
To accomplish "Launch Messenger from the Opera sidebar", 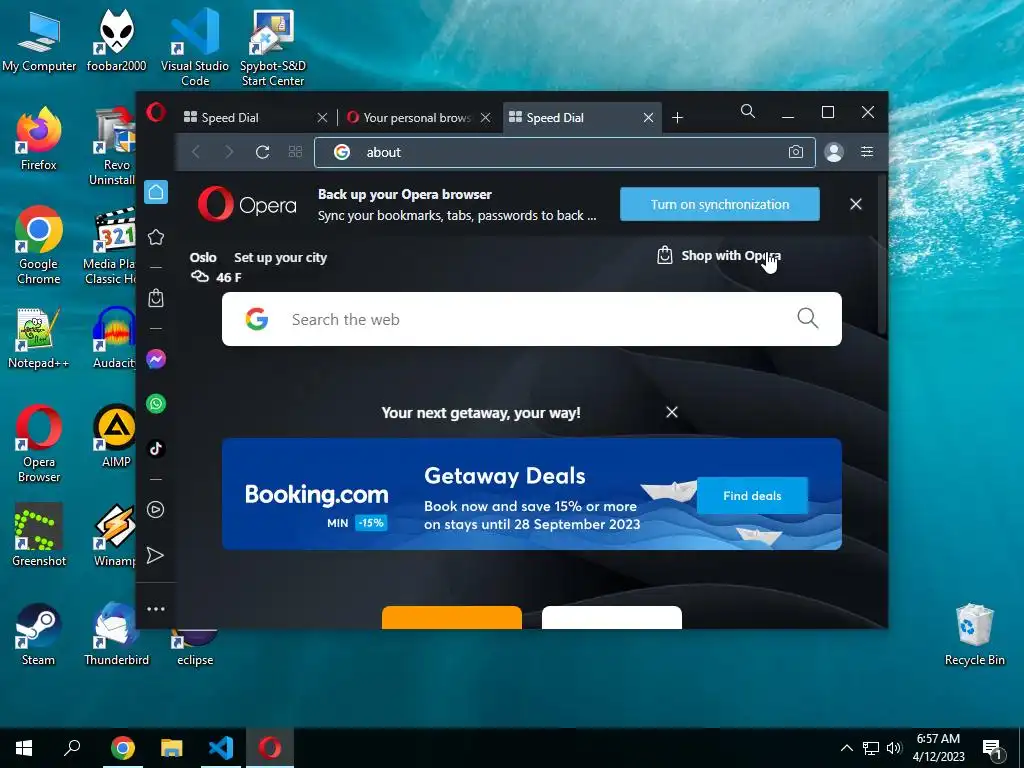I will pos(156,359).
